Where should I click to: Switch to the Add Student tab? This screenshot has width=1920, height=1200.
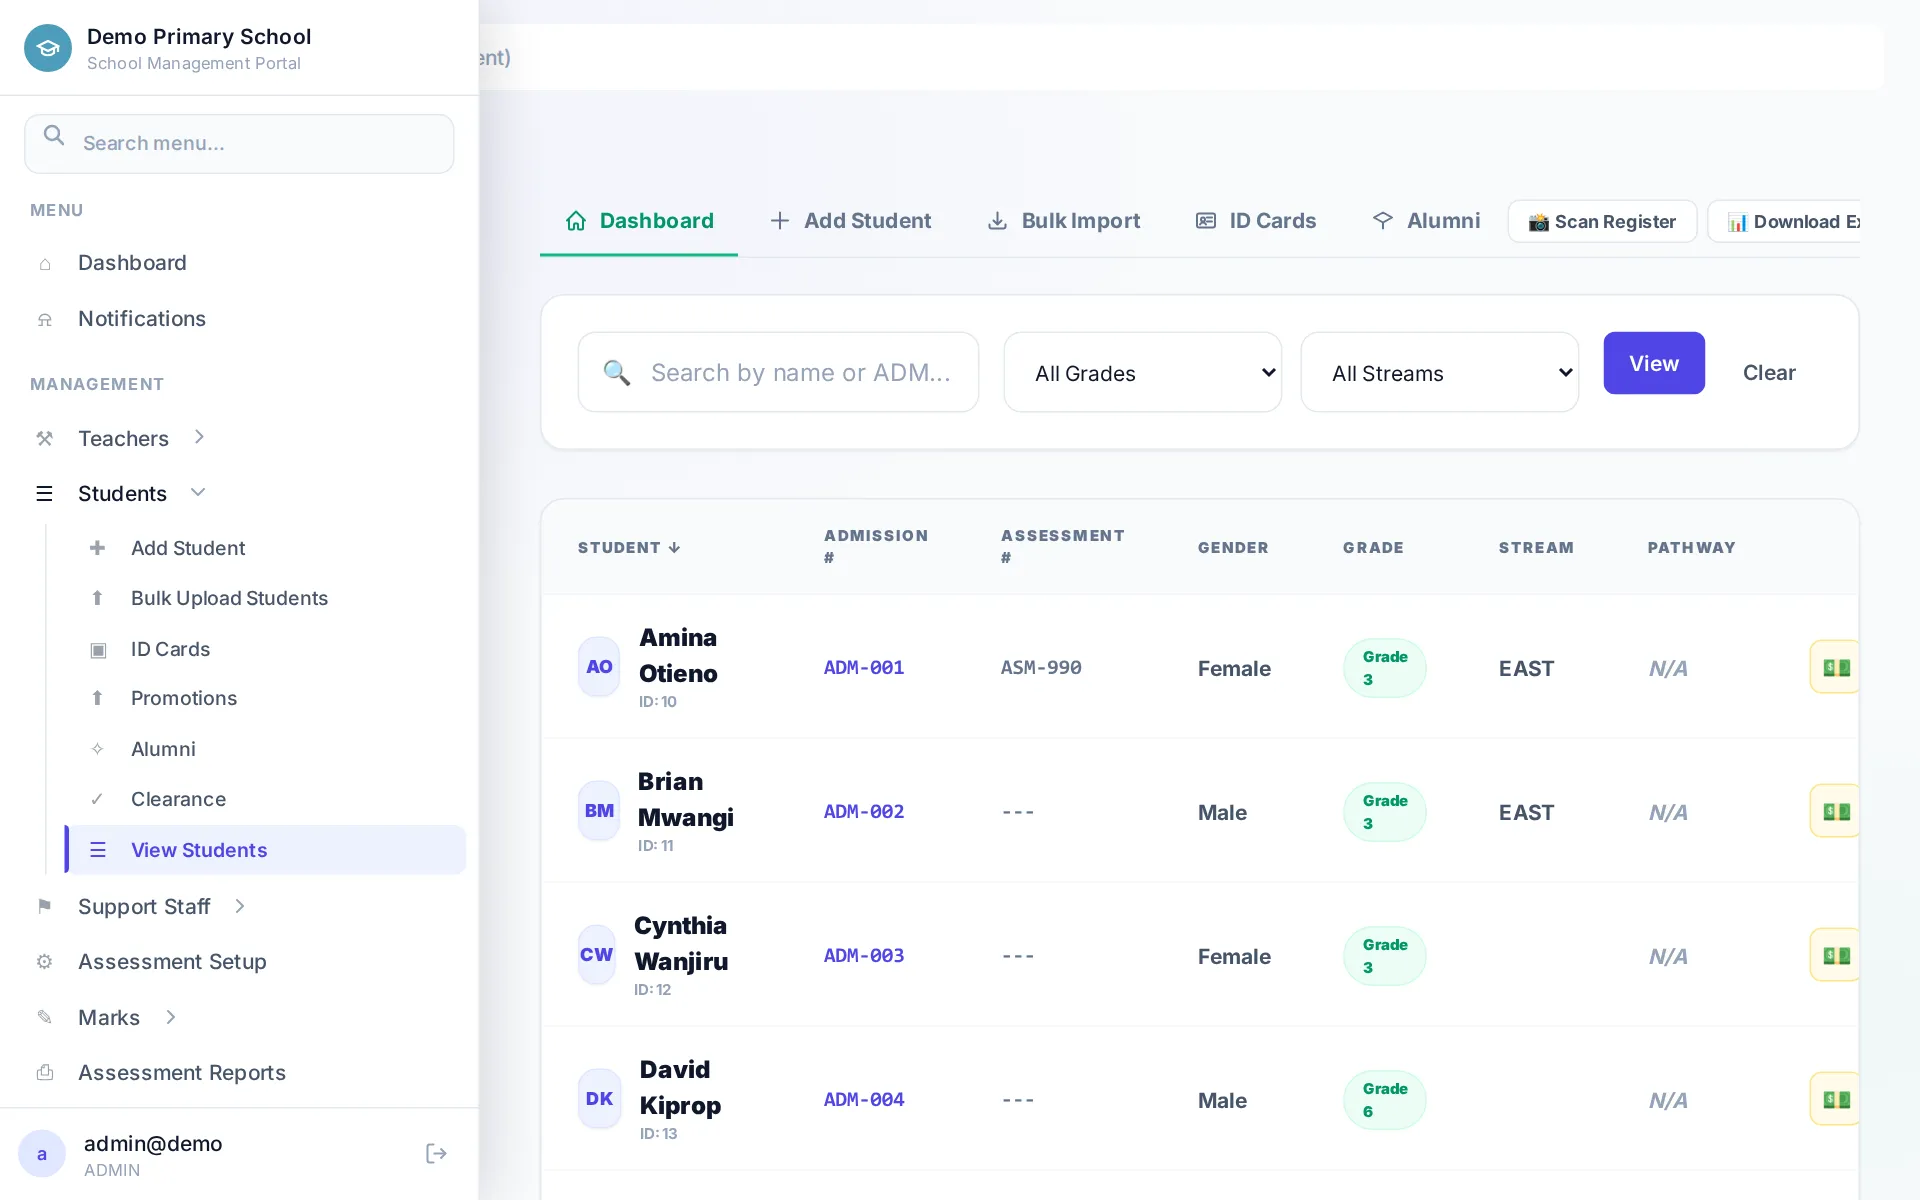click(851, 221)
